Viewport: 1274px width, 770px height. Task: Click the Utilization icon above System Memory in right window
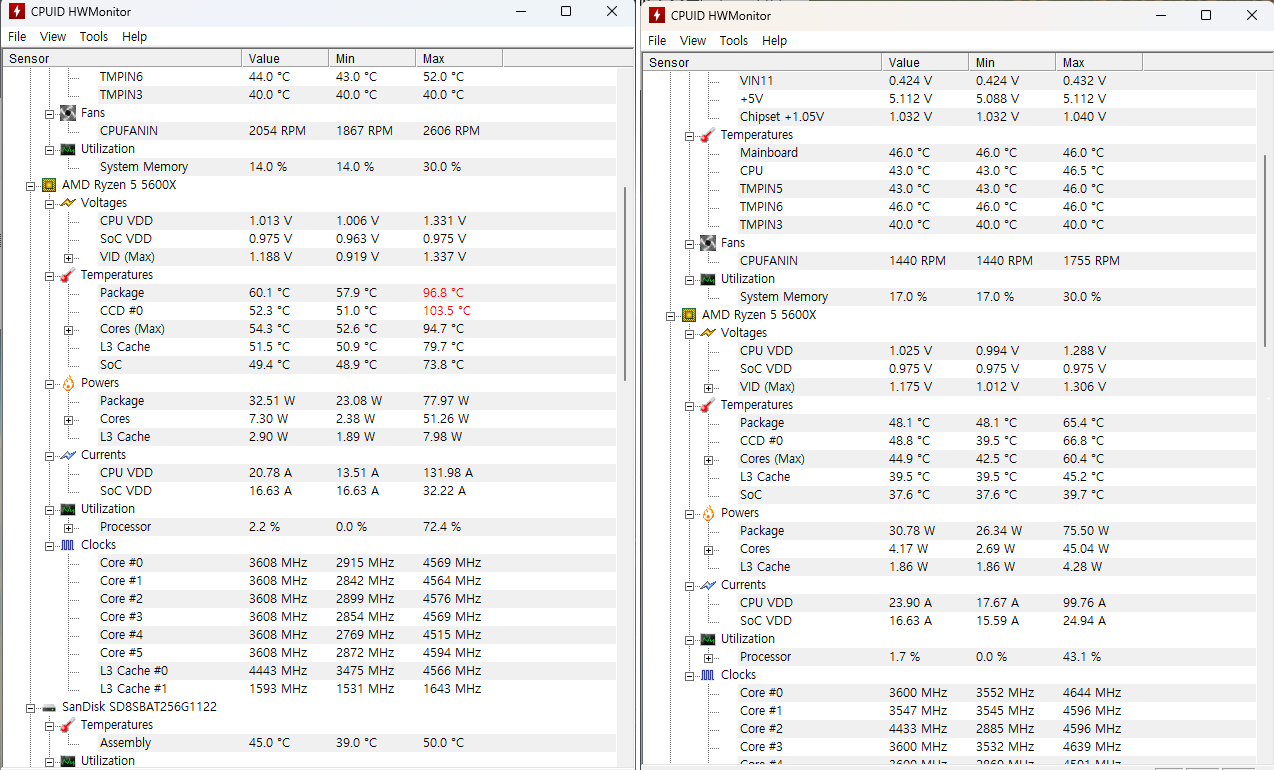pos(708,279)
